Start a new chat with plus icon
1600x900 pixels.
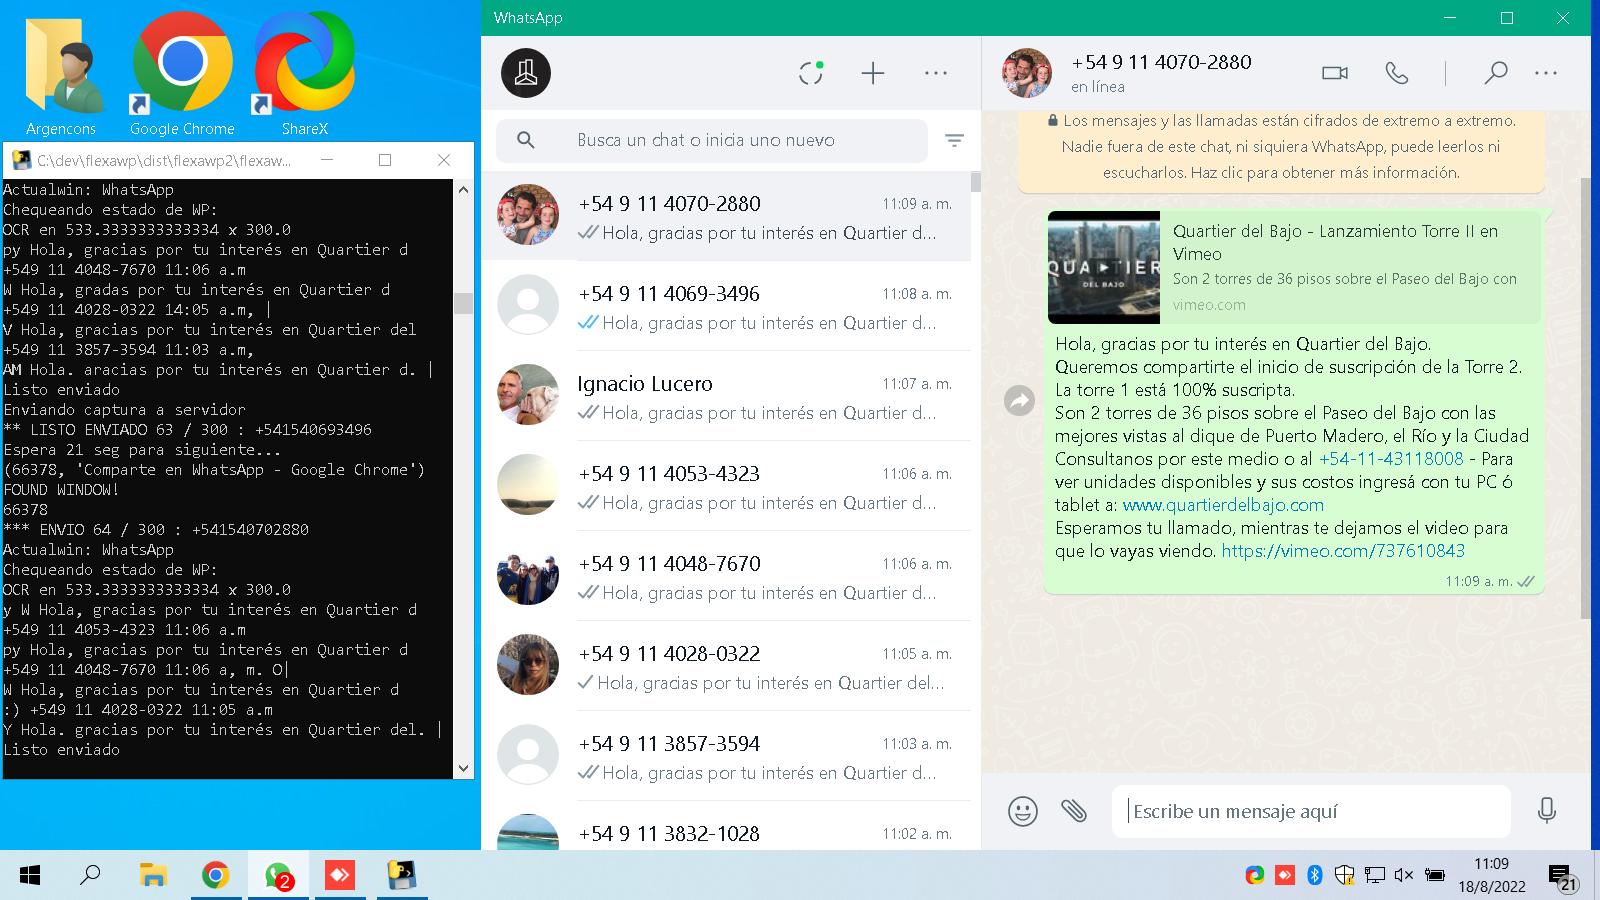(x=873, y=73)
